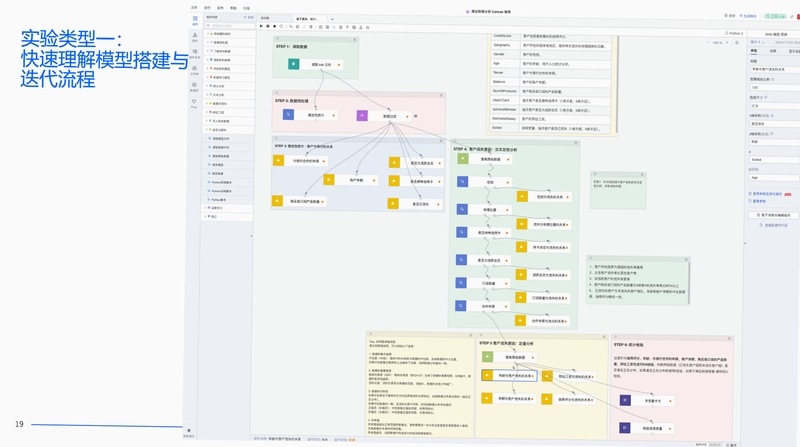800x447 pixels.
Task: Click the STEP 1: 读取数据 frame title
Action: coord(292,46)
